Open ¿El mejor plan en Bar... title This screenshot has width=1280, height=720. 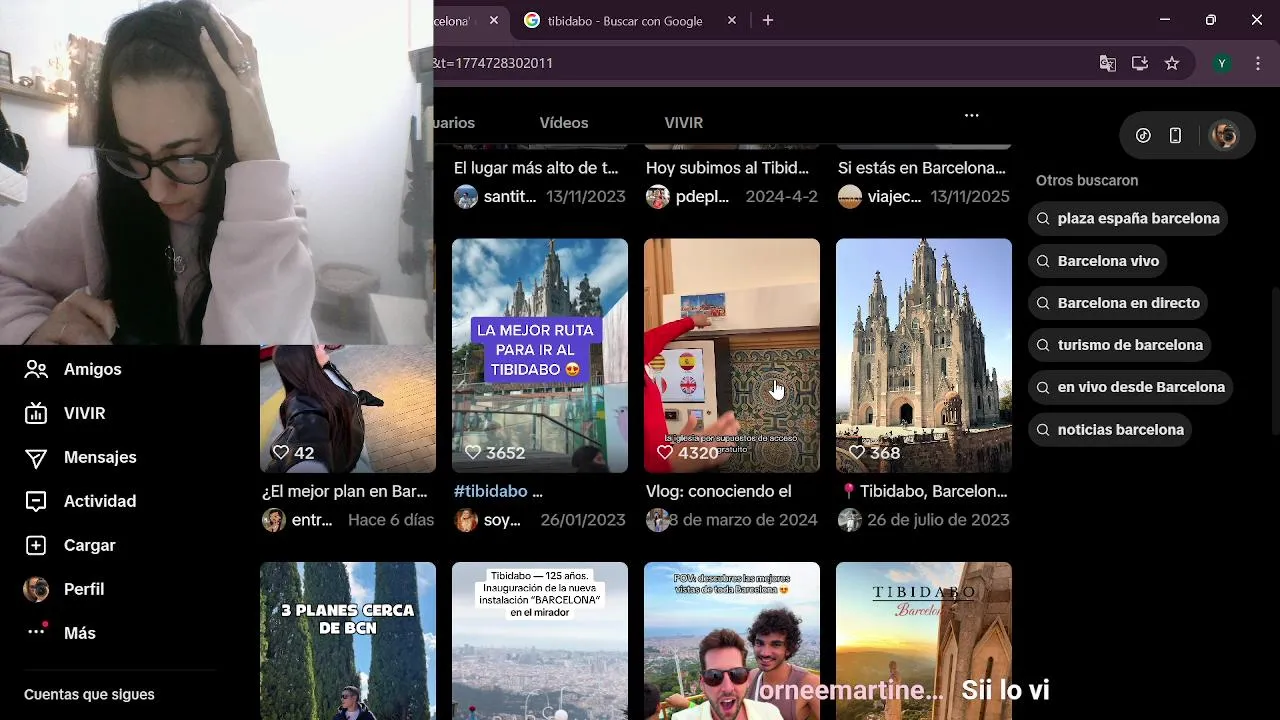pos(345,491)
